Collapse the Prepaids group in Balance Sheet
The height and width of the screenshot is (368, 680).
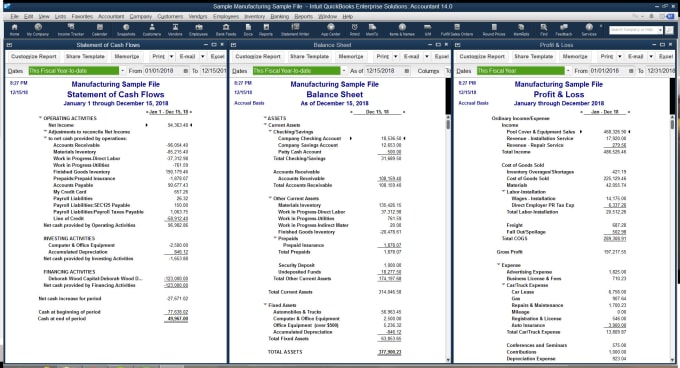pos(275,238)
